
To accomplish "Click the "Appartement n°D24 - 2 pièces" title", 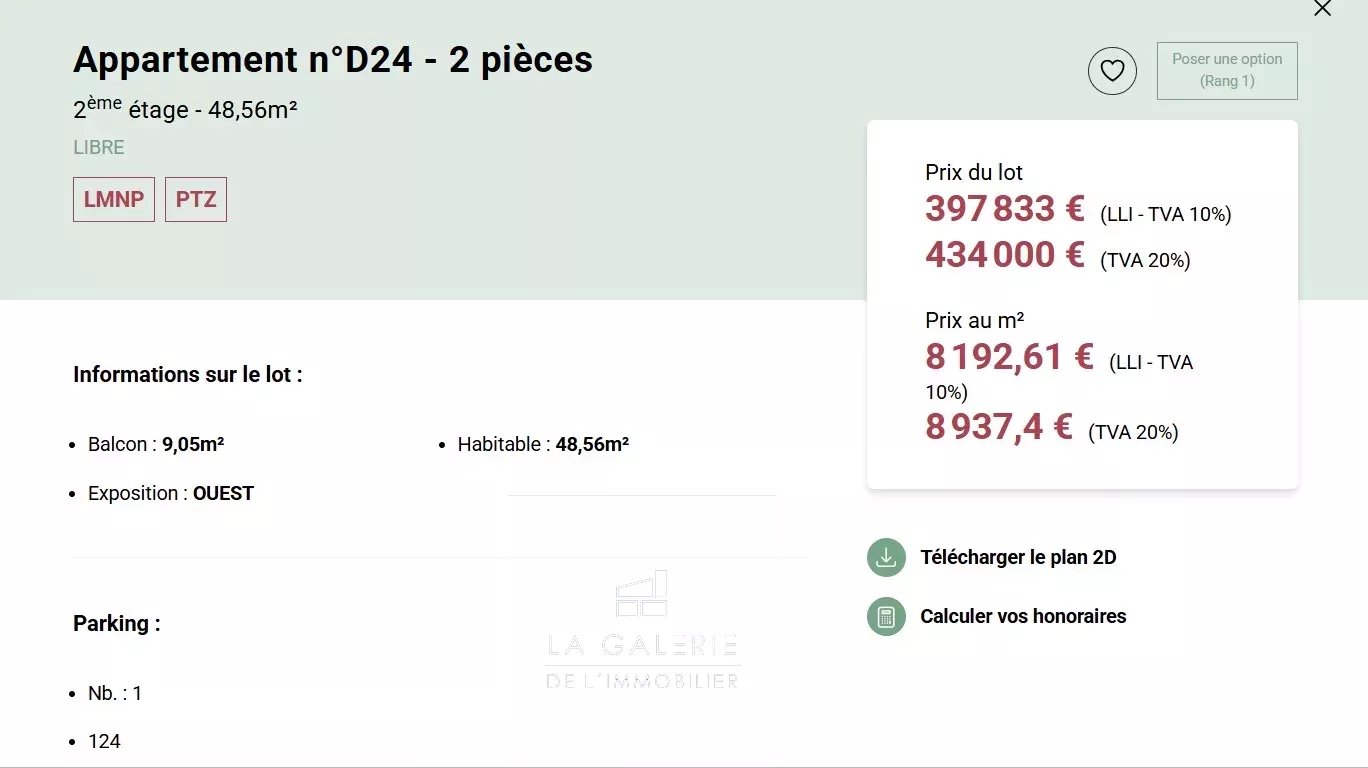I will (x=333, y=60).
